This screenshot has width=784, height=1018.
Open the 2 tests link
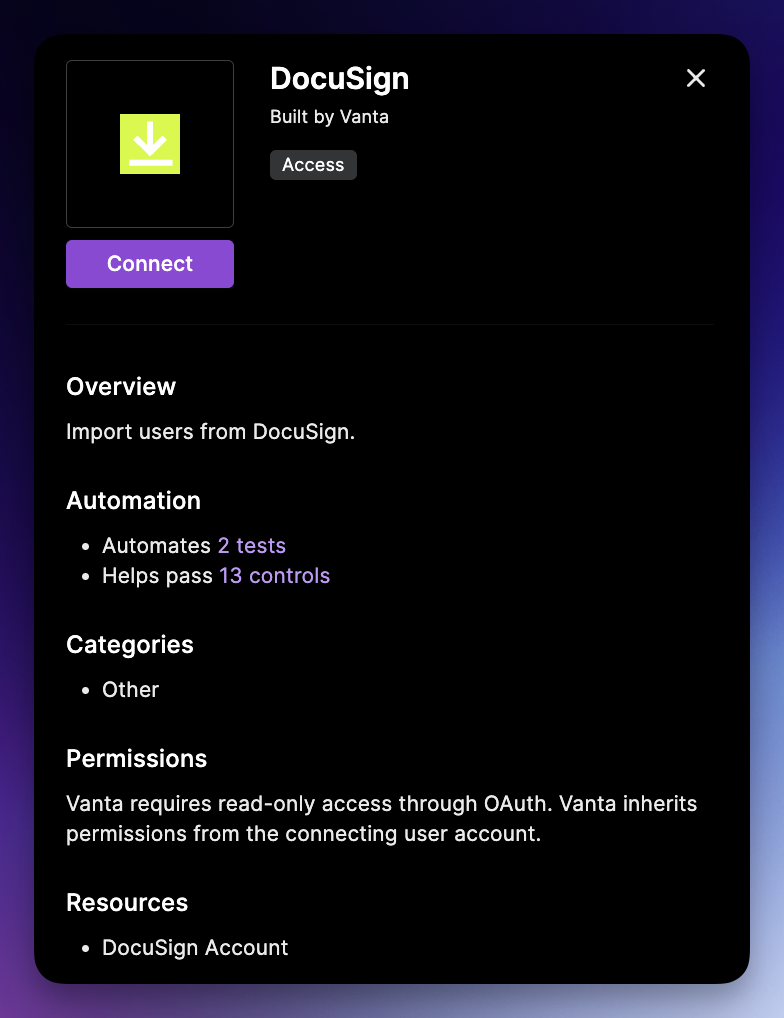pyautogui.click(x=252, y=545)
